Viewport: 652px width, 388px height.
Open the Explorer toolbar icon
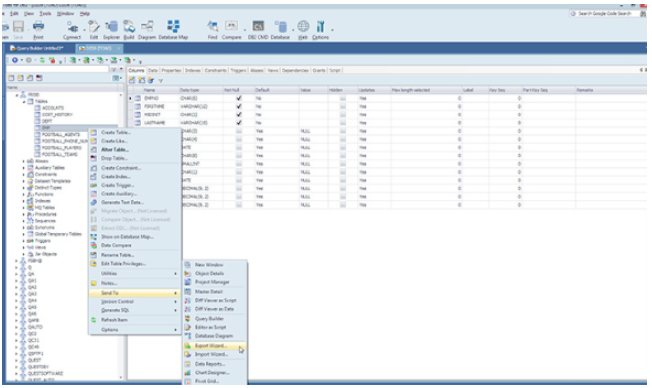pyautogui.click(x=111, y=27)
